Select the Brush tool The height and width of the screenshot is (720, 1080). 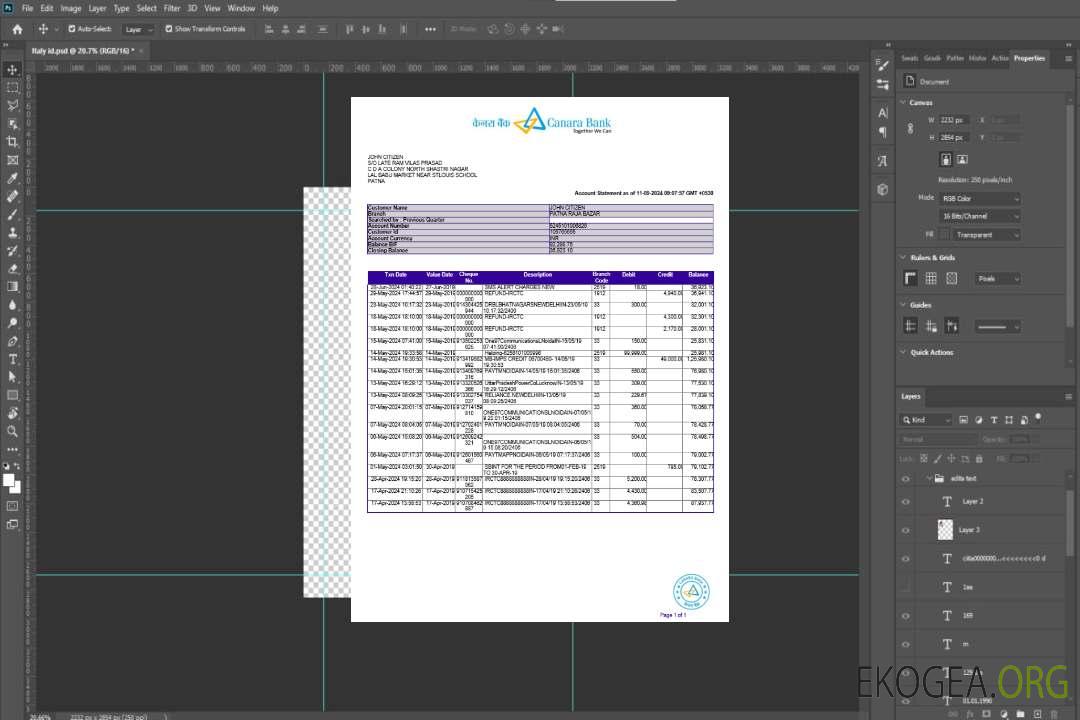(12, 214)
